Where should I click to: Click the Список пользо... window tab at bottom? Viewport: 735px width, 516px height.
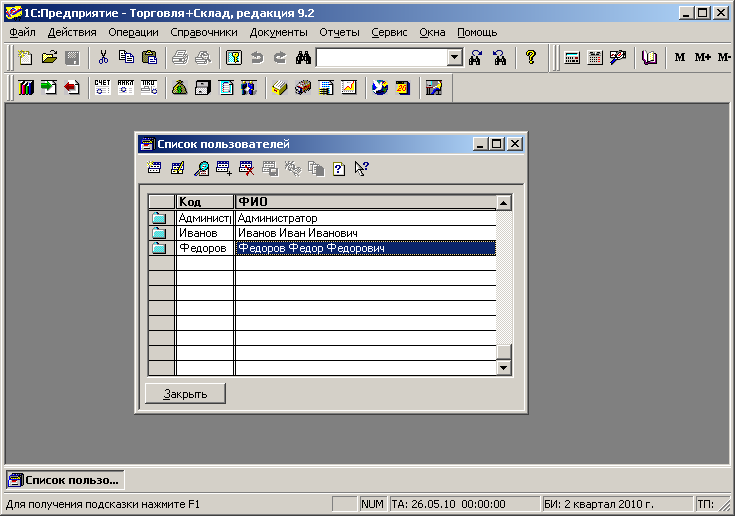(65, 480)
